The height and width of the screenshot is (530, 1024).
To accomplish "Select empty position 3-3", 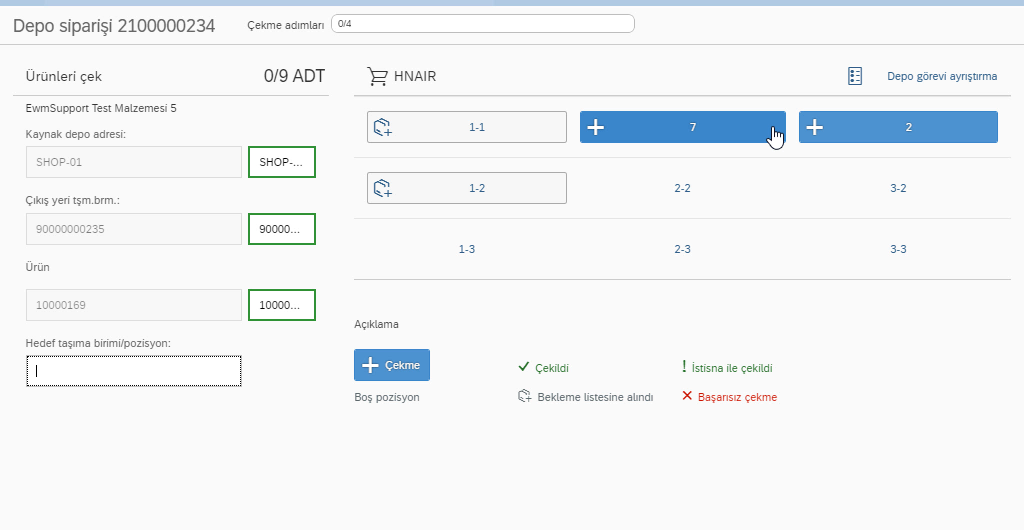I will tap(898, 249).
